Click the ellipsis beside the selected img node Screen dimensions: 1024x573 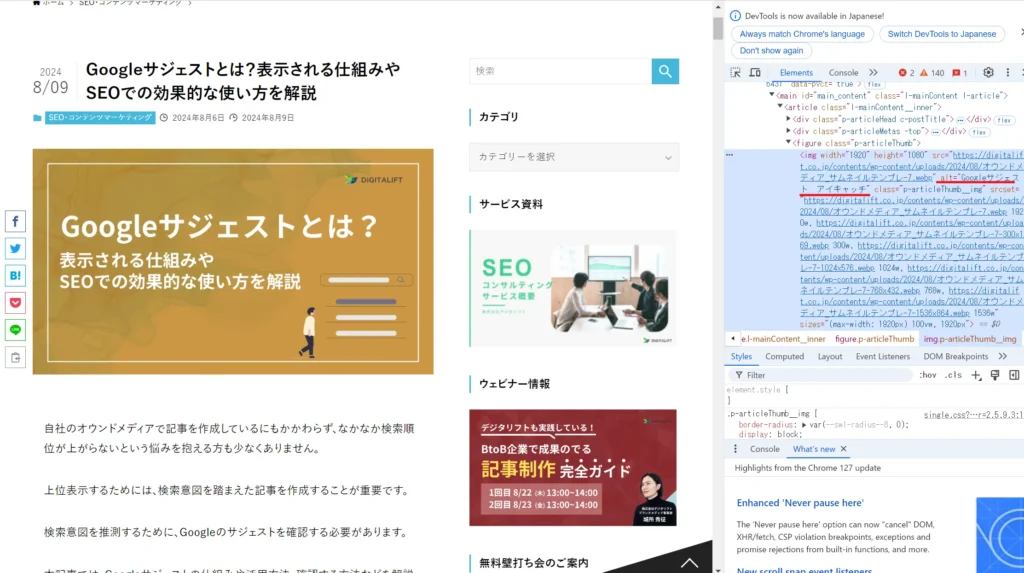pyautogui.click(x=729, y=155)
